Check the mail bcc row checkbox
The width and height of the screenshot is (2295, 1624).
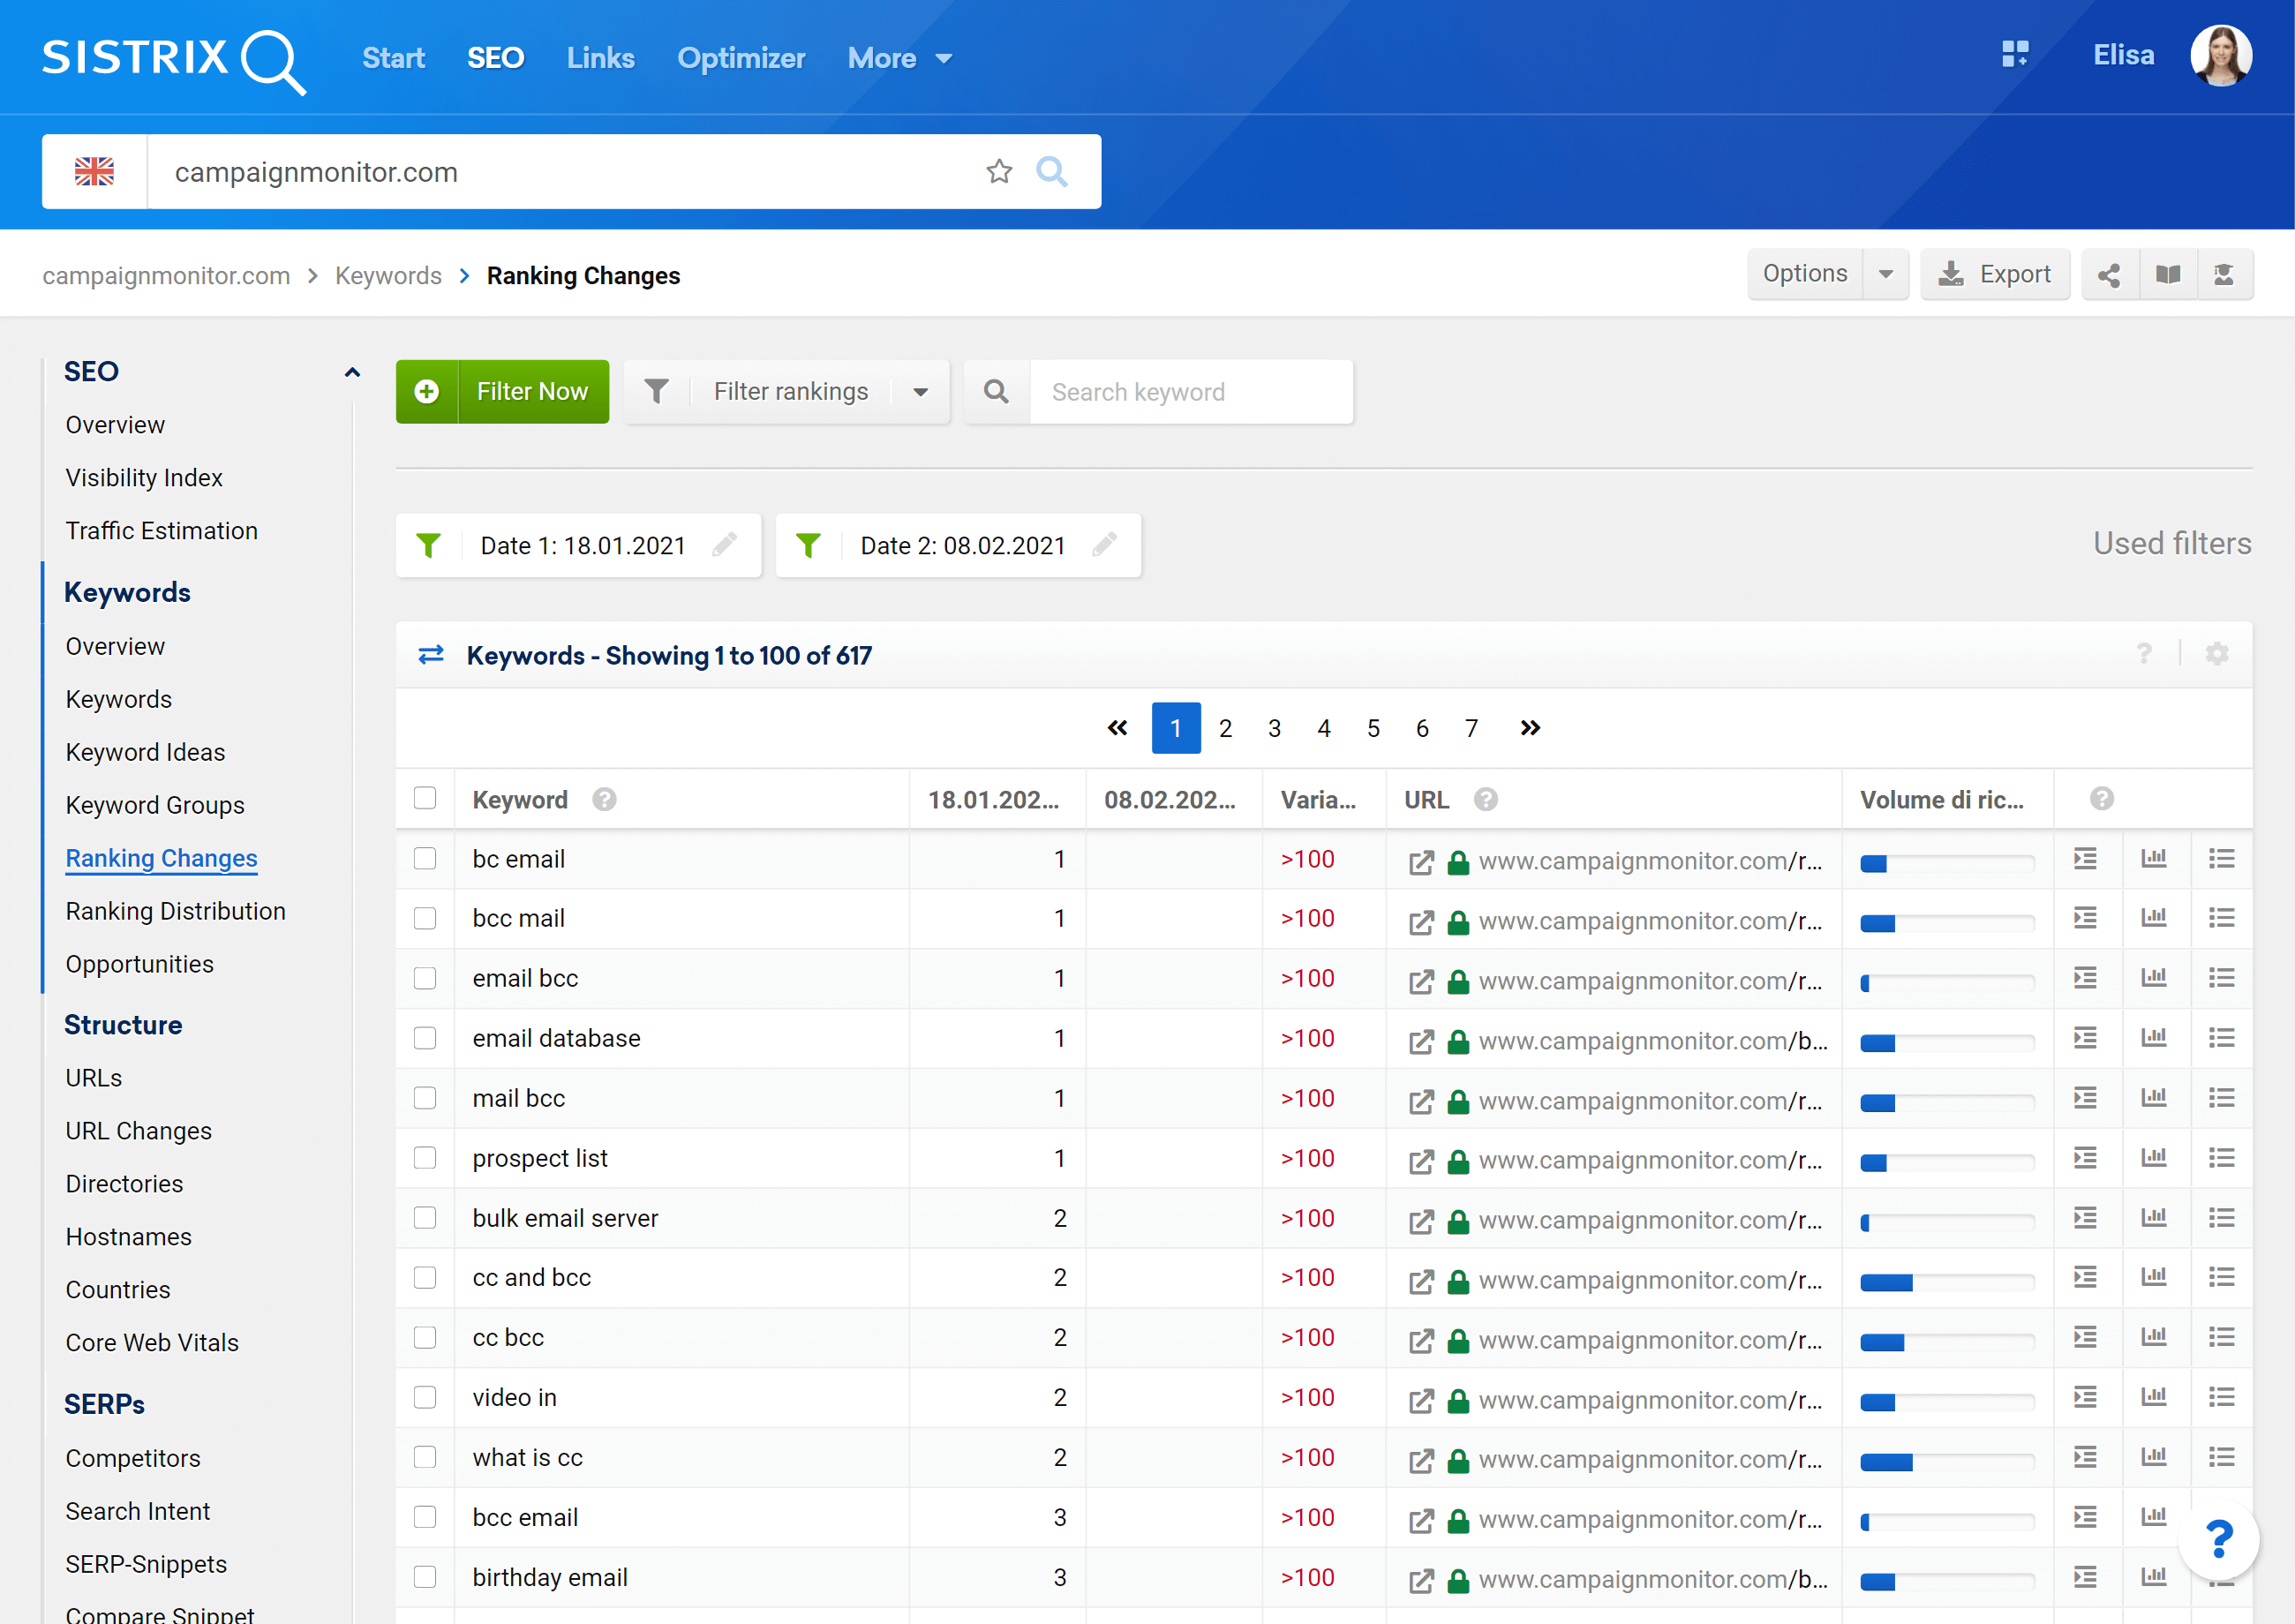coord(425,1098)
